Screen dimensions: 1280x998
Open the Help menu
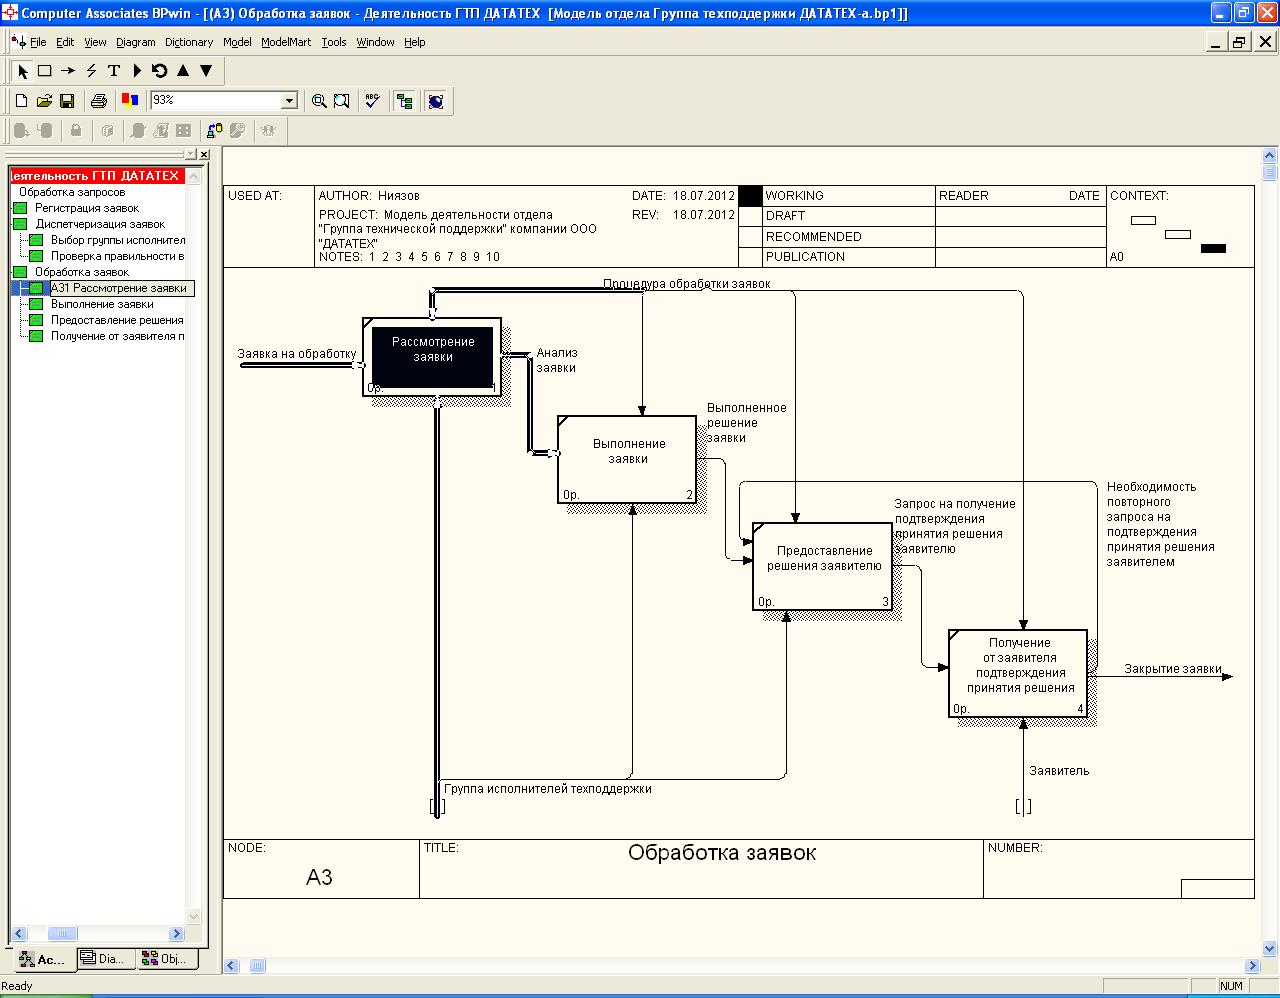point(415,42)
